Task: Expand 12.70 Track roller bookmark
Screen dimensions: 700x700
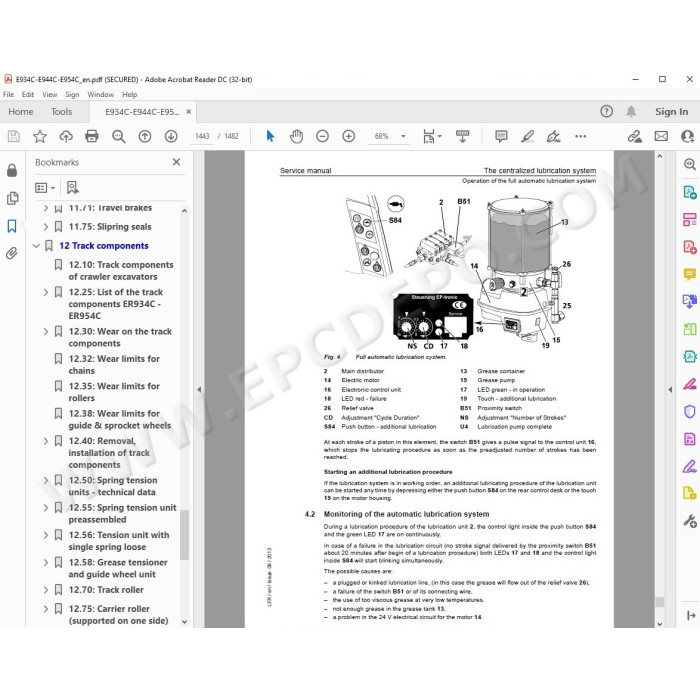Action: tap(46, 590)
